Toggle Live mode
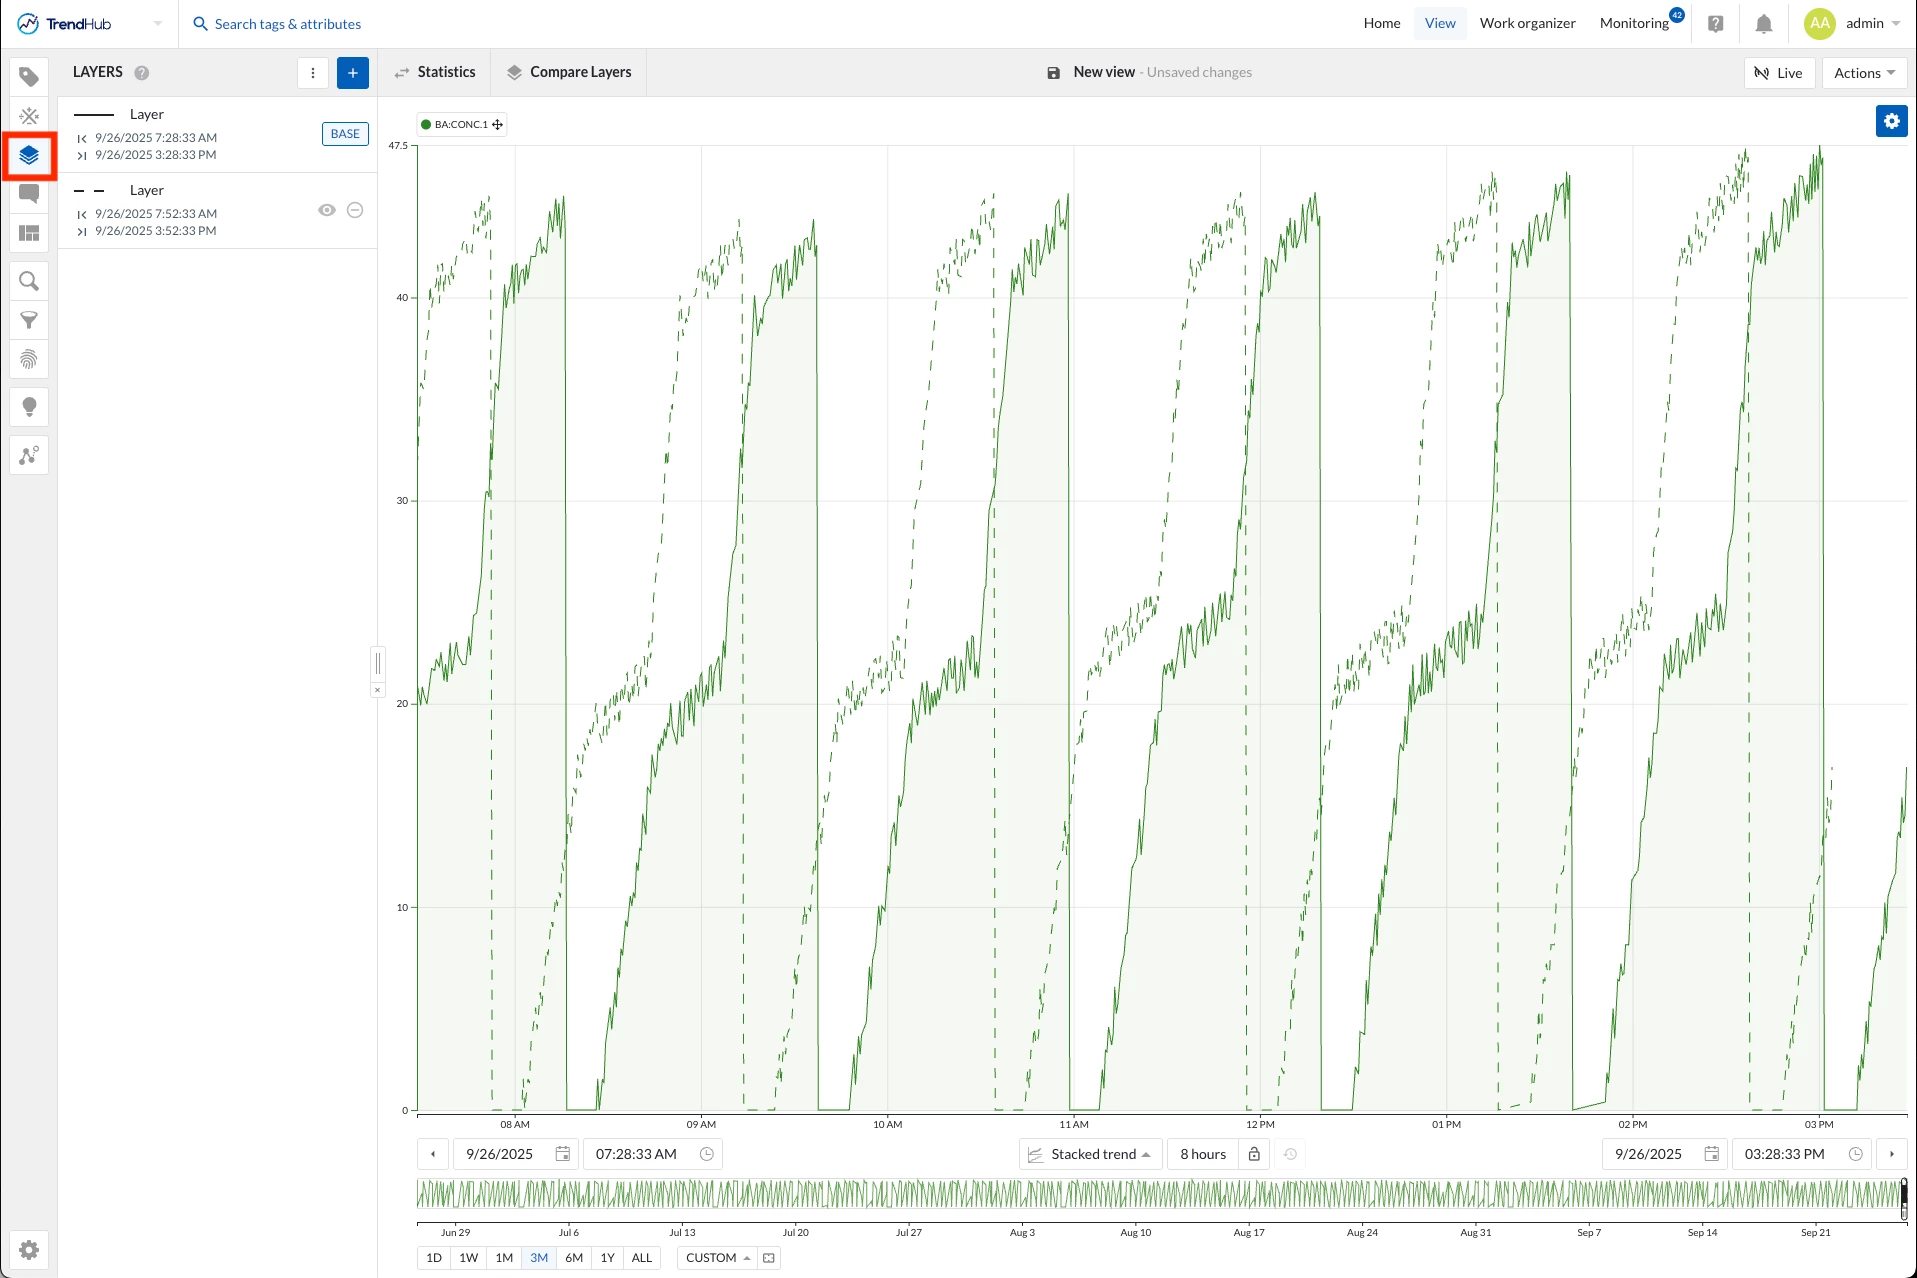1917x1278 pixels. pyautogui.click(x=1779, y=73)
